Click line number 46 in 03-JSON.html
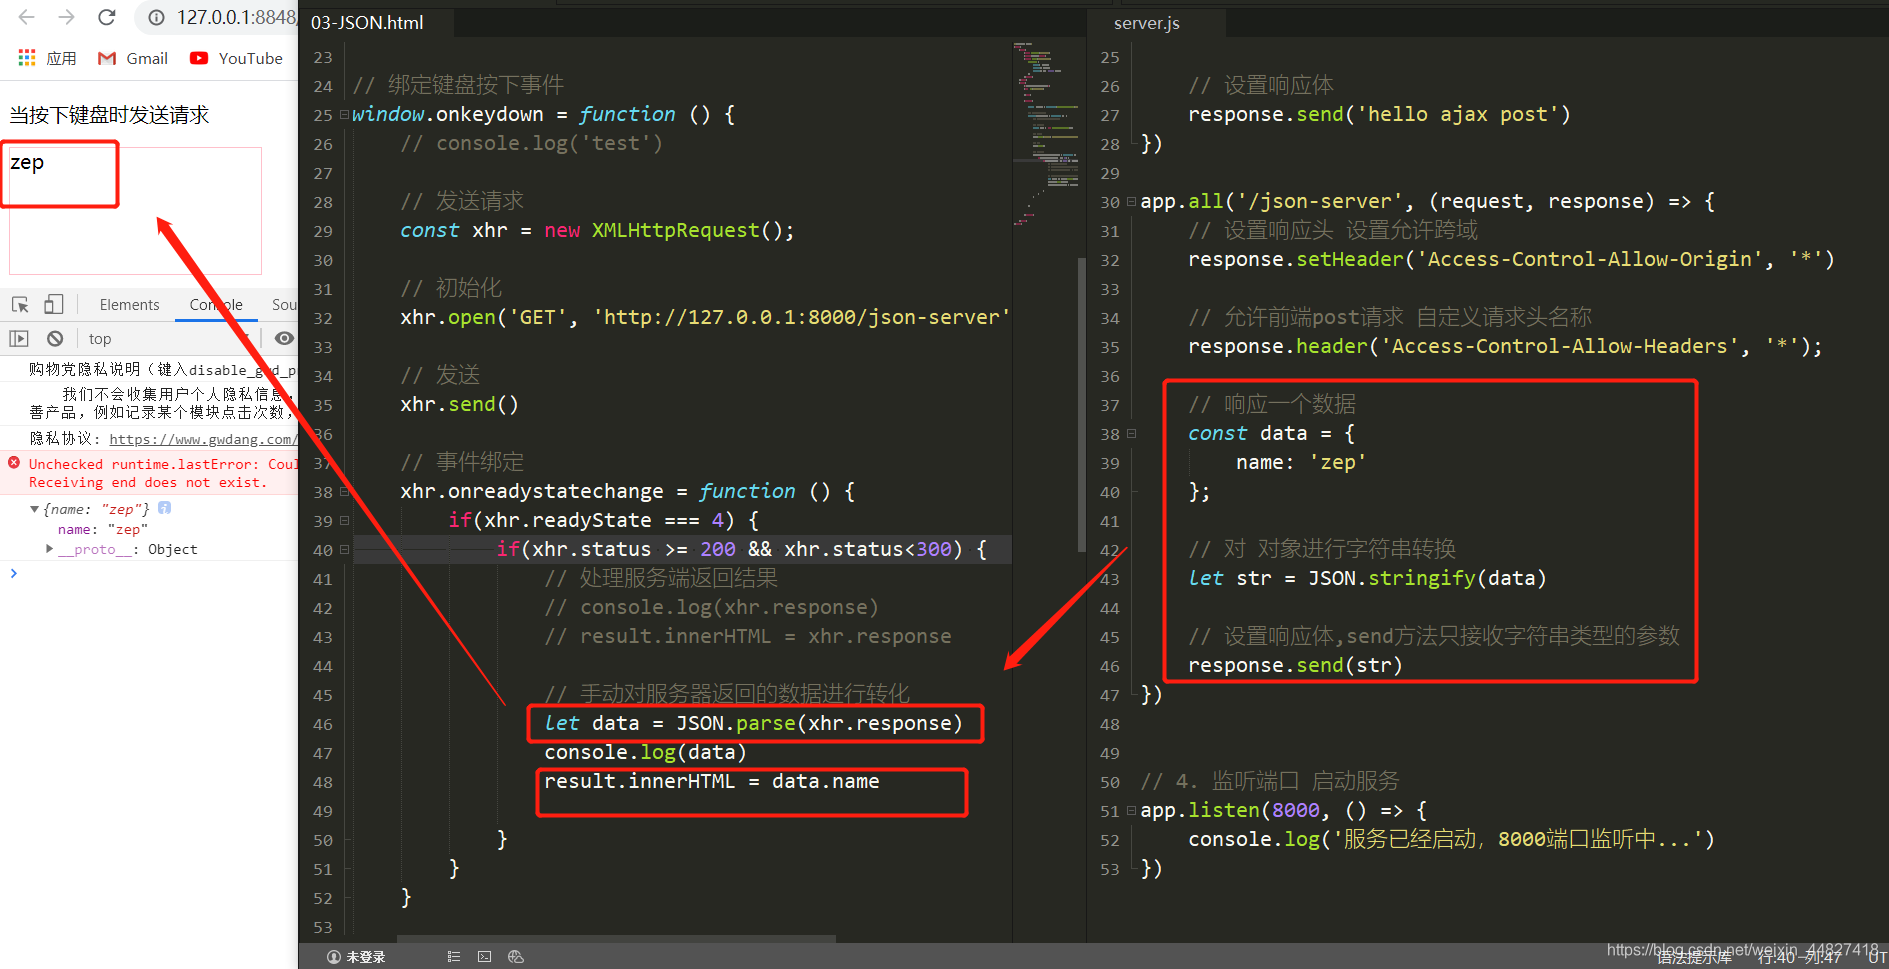 click(x=323, y=724)
